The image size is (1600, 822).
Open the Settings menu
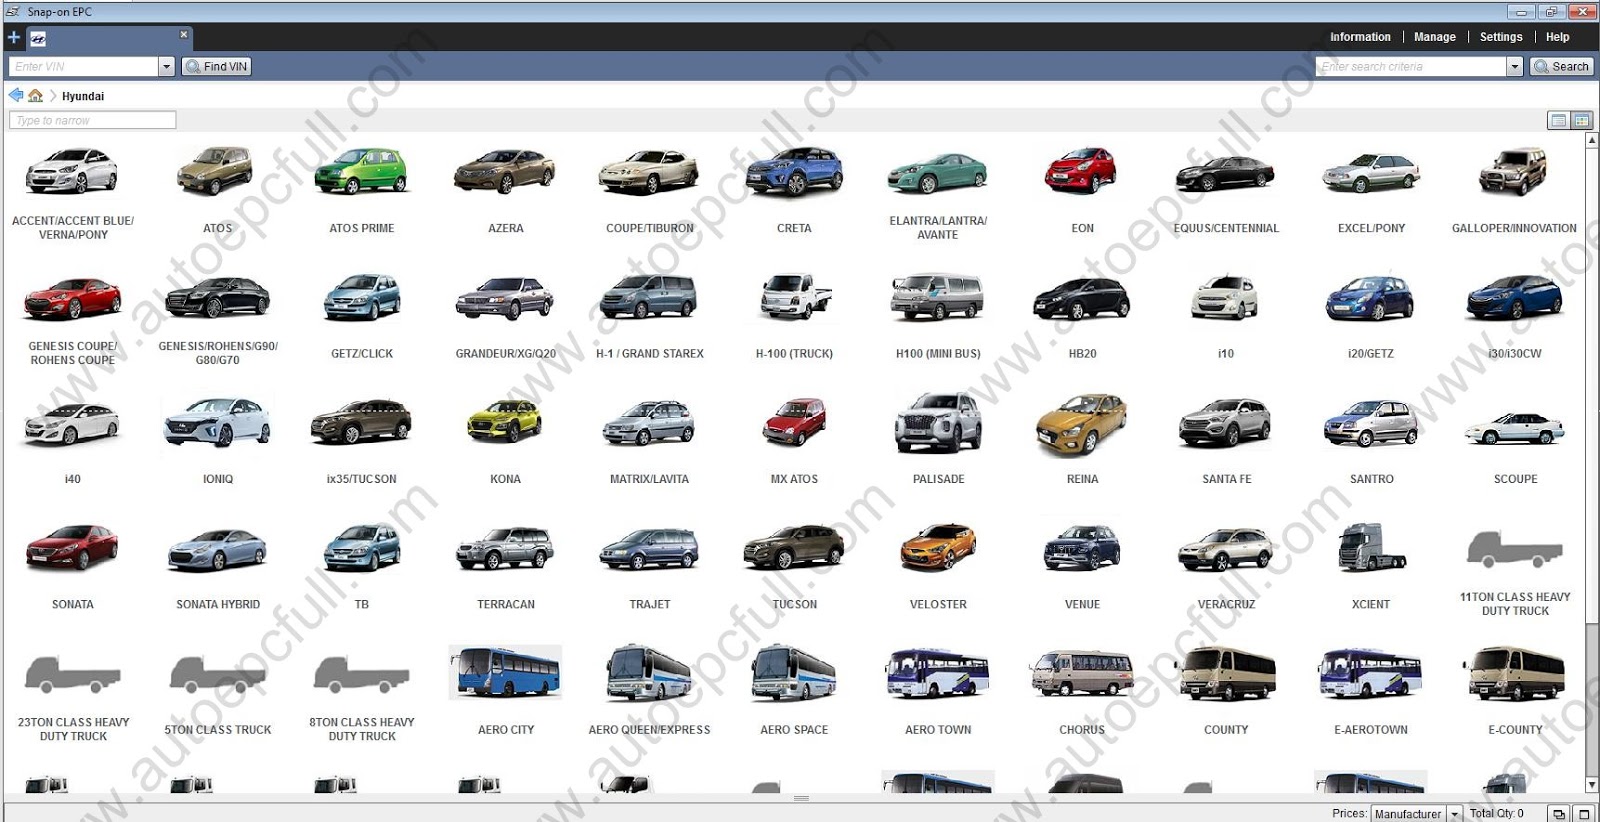1501,37
